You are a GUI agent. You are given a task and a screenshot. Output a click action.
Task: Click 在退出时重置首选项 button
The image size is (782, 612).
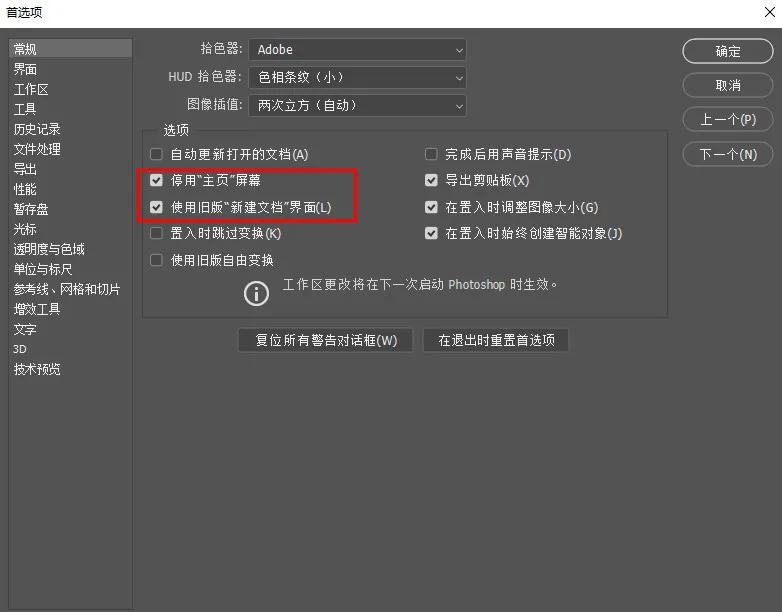point(496,340)
